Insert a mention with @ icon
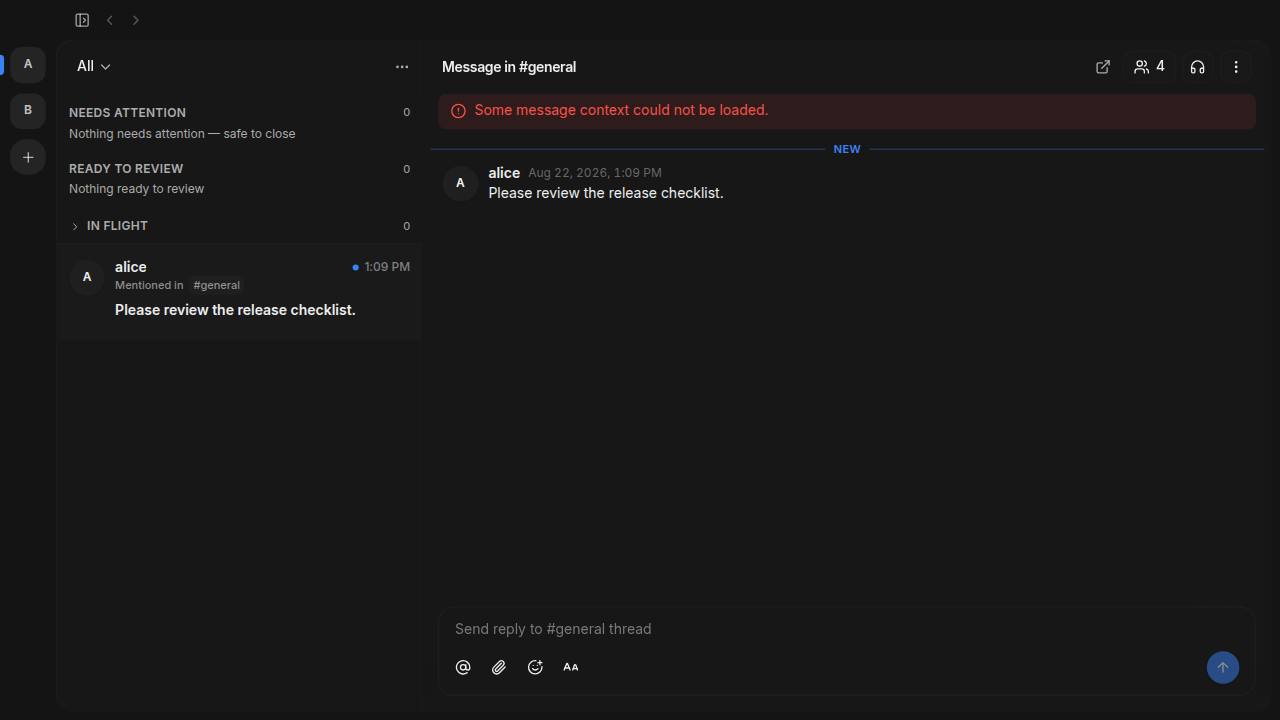 [x=463, y=667]
